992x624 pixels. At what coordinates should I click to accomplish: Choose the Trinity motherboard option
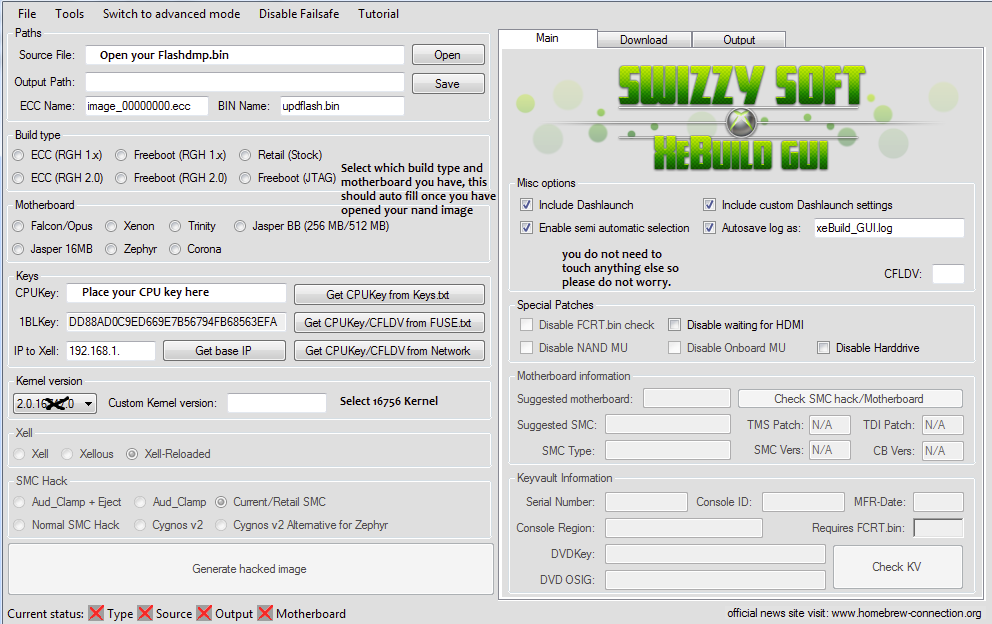(x=176, y=226)
